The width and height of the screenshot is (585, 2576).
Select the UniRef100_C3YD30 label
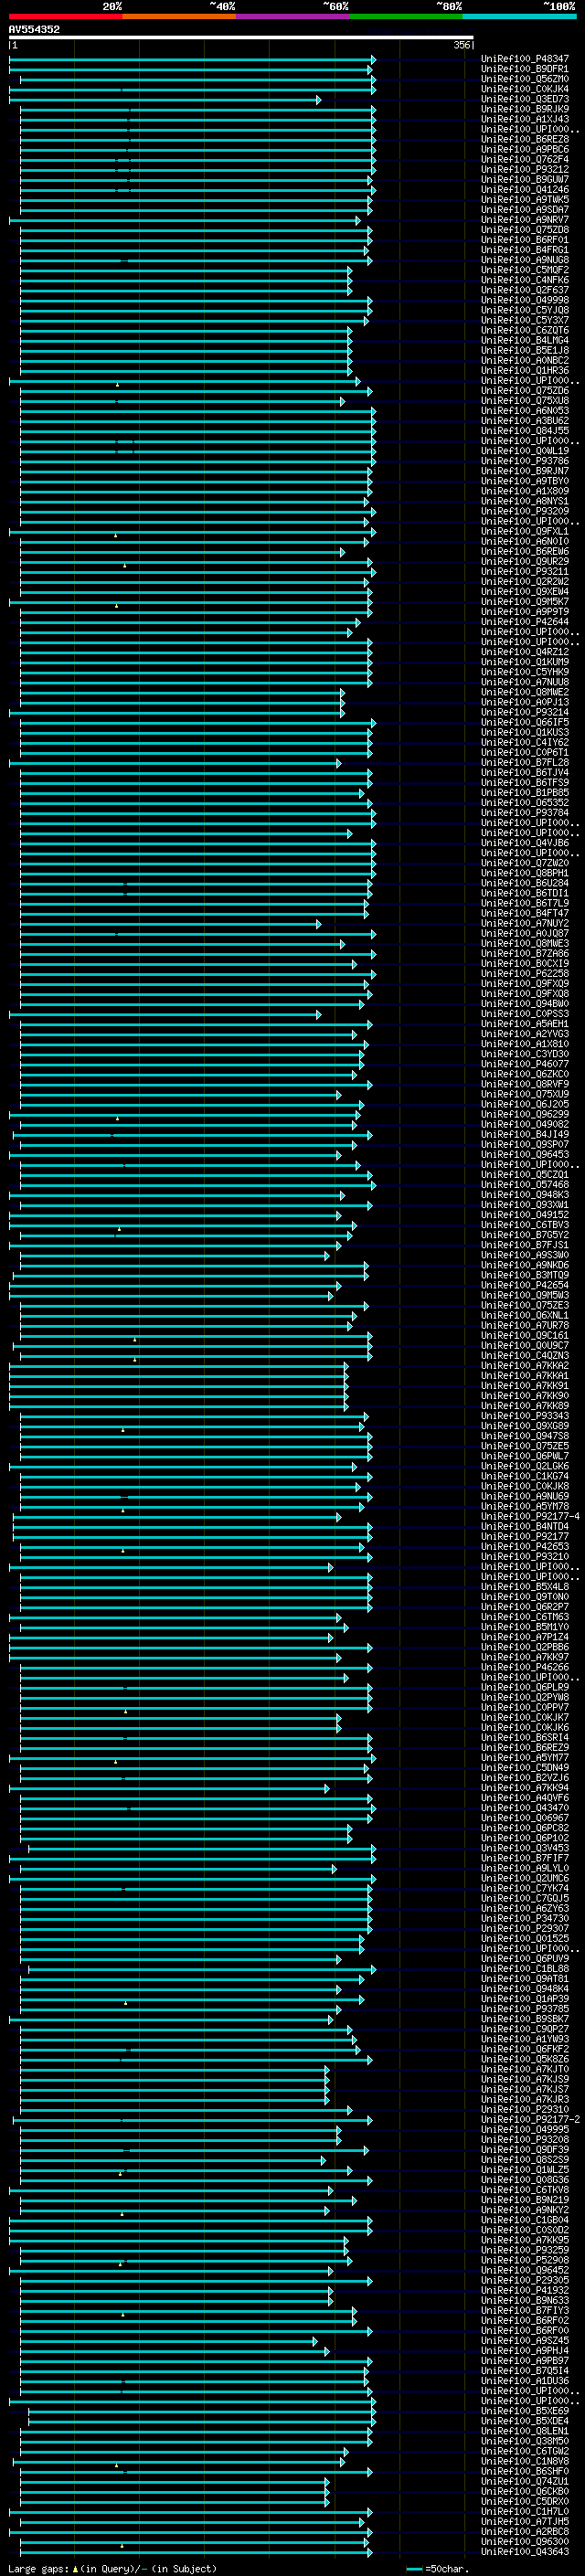pyautogui.click(x=525, y=1053)
